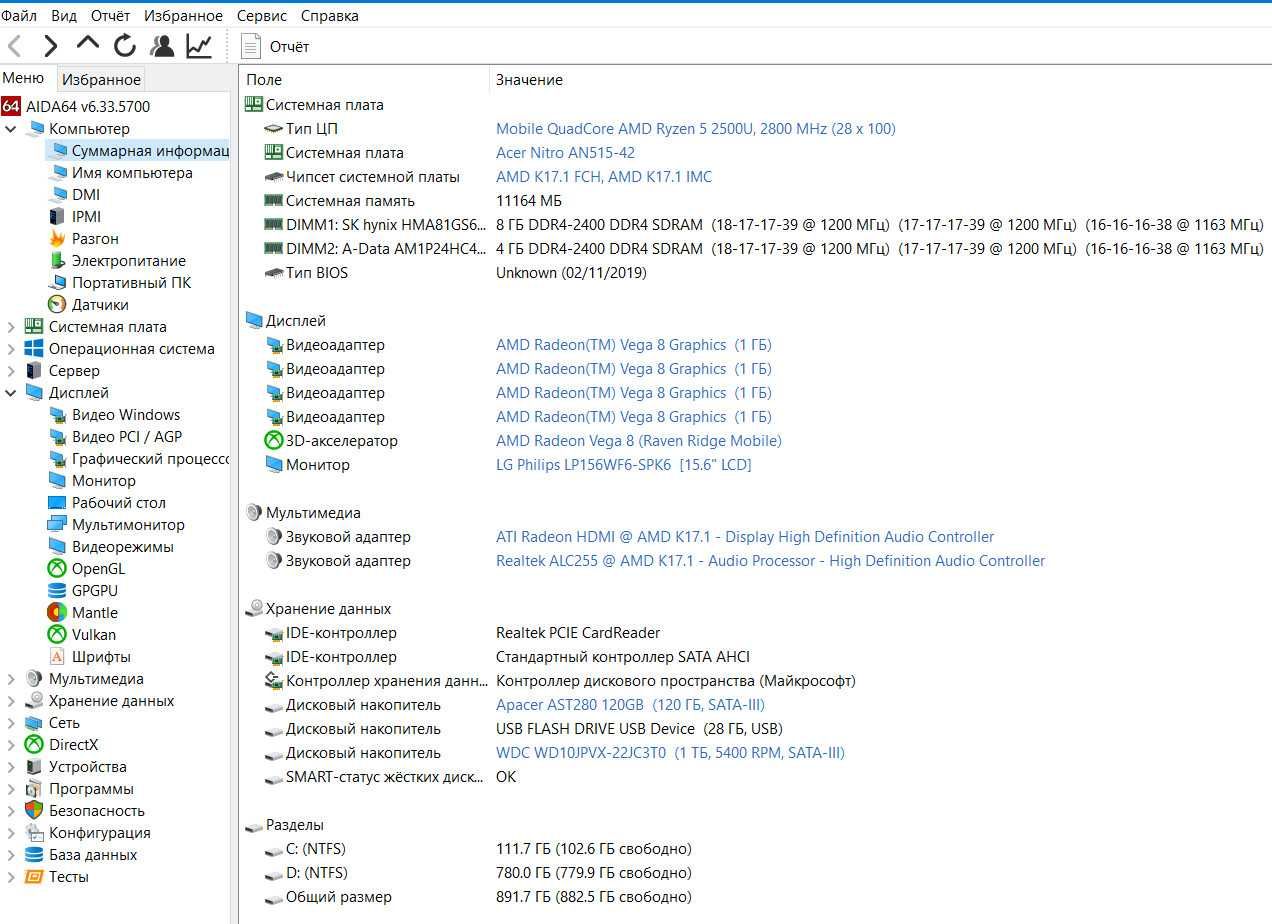Click the Разгон flame icon
Image resolution: width=1272 pixels, height=924 pixels.
coord(56,239)
